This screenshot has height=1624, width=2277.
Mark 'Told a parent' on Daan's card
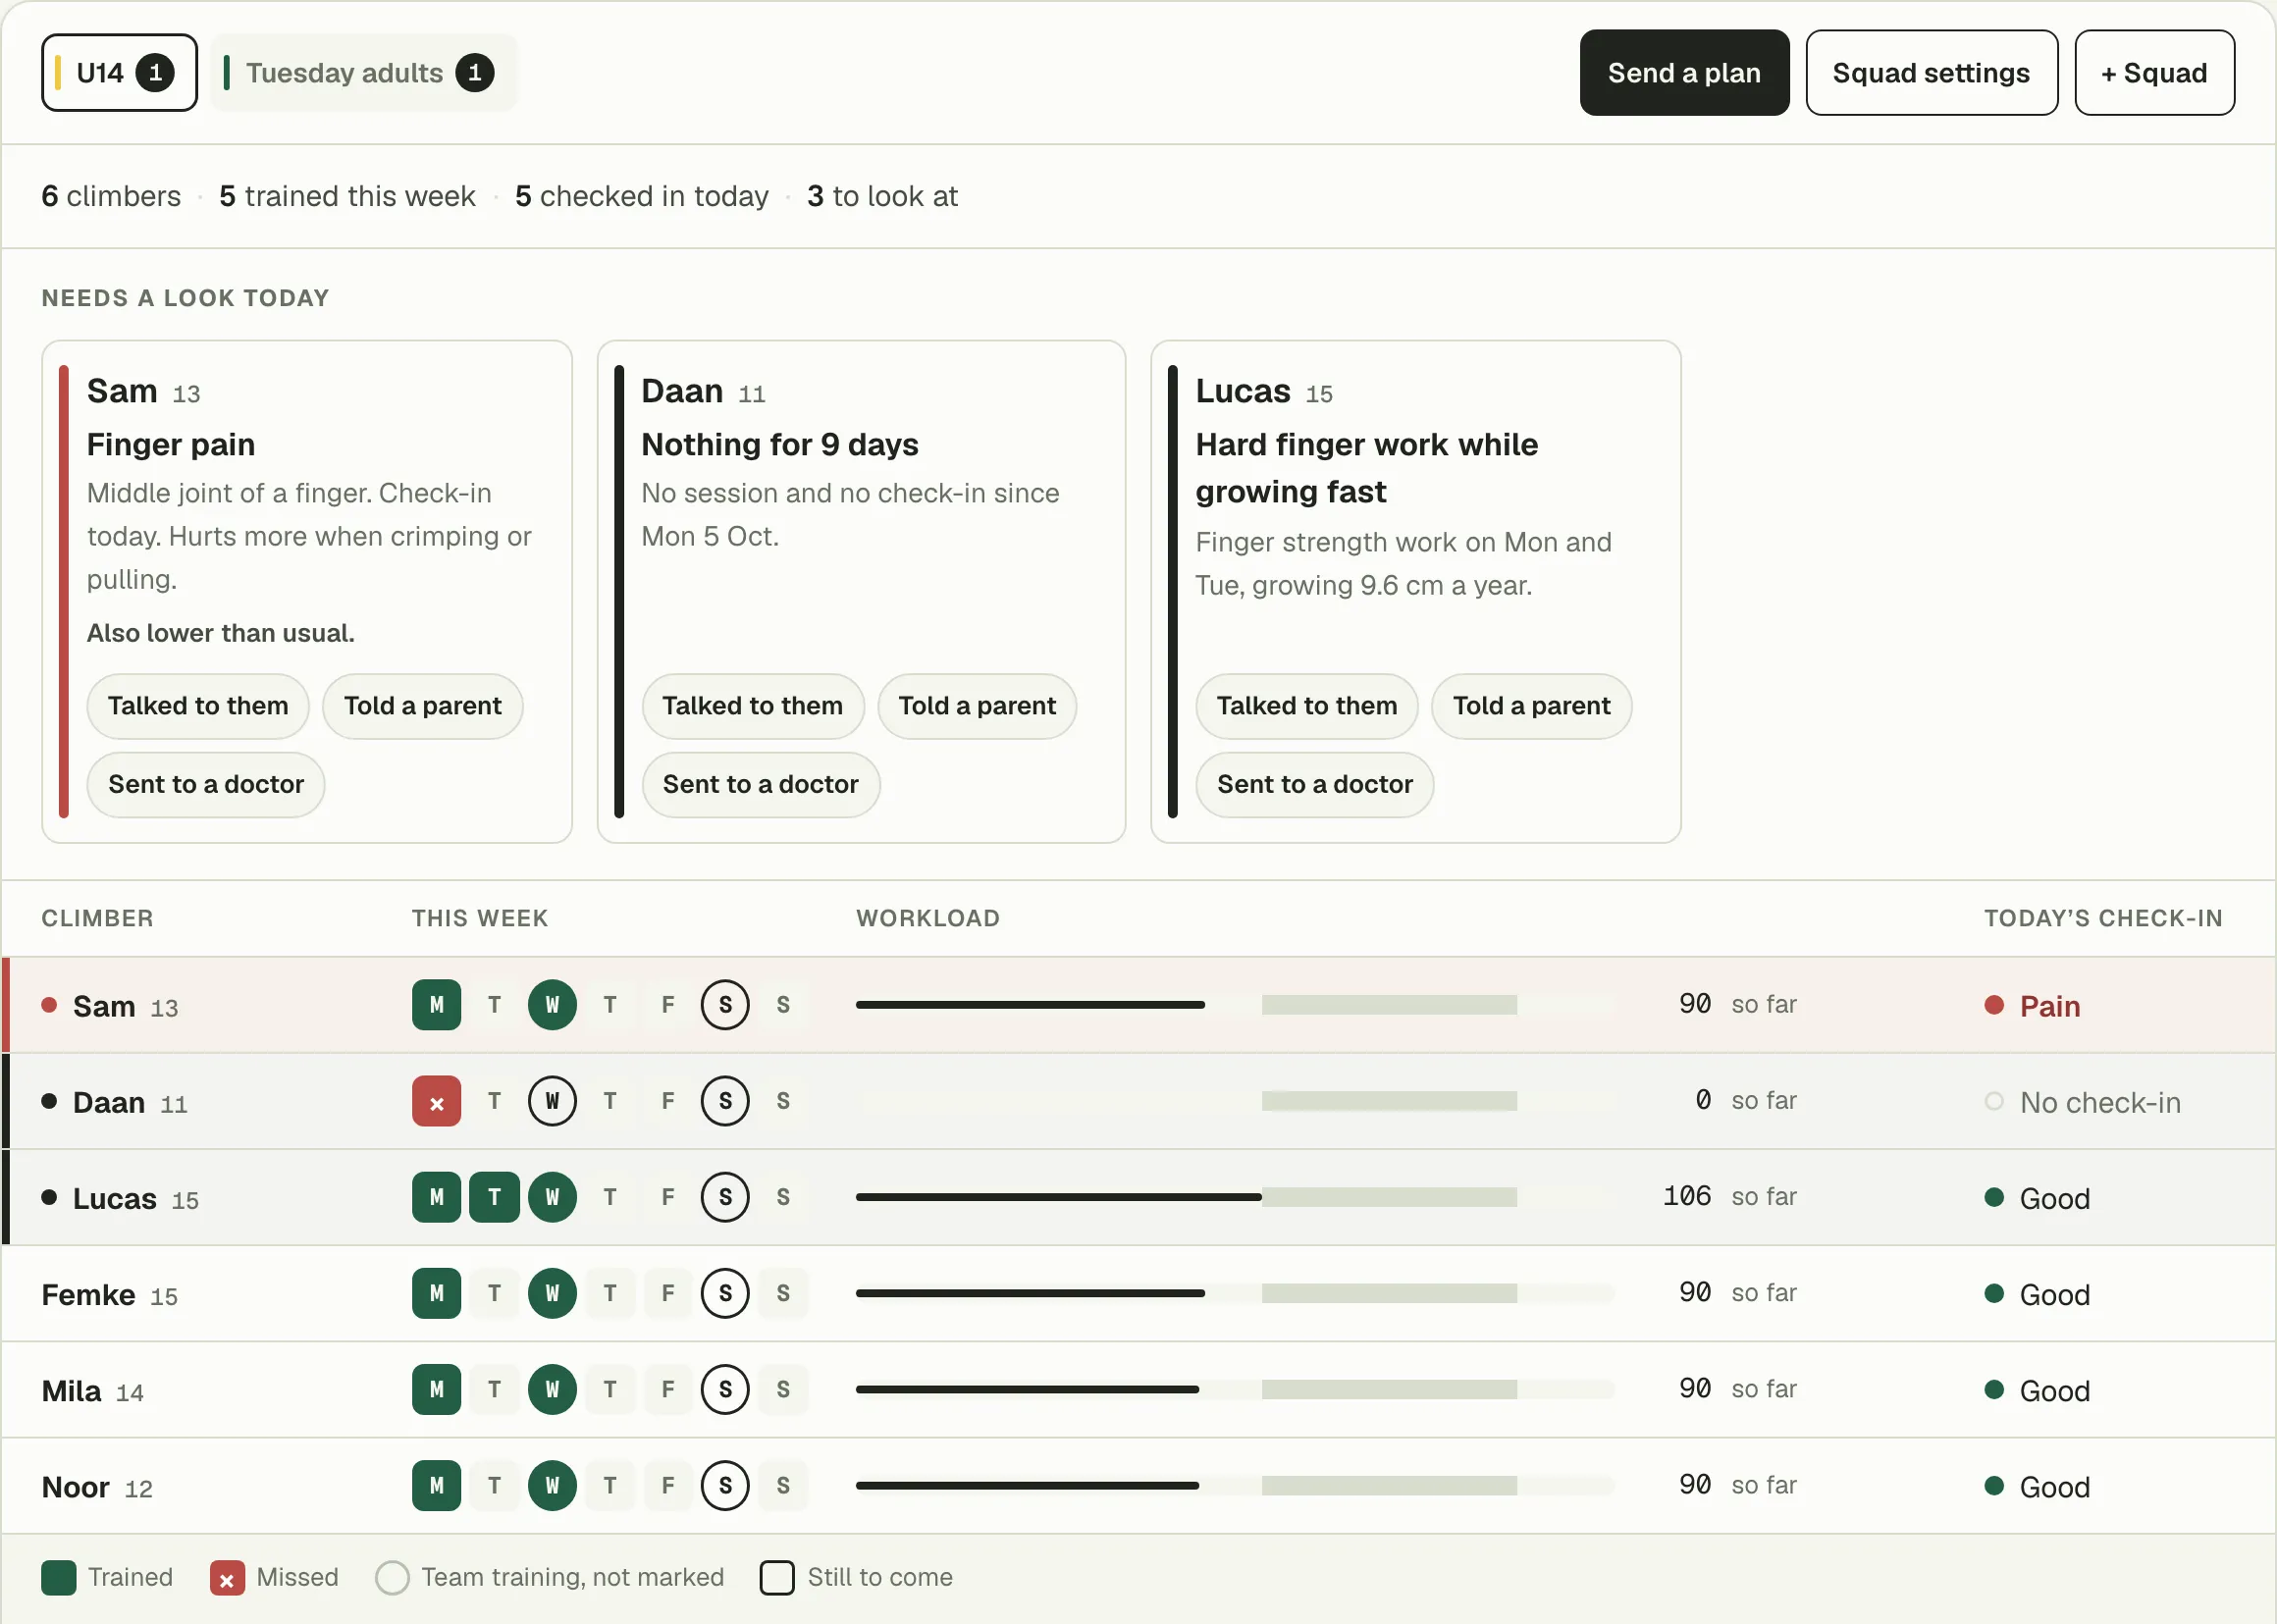pyautogui.click(x=977, y=706)
